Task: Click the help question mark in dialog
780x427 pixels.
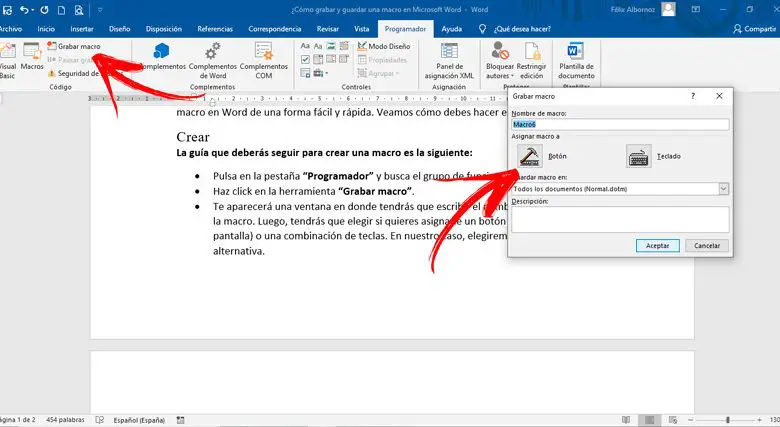Action: point(693,96)
